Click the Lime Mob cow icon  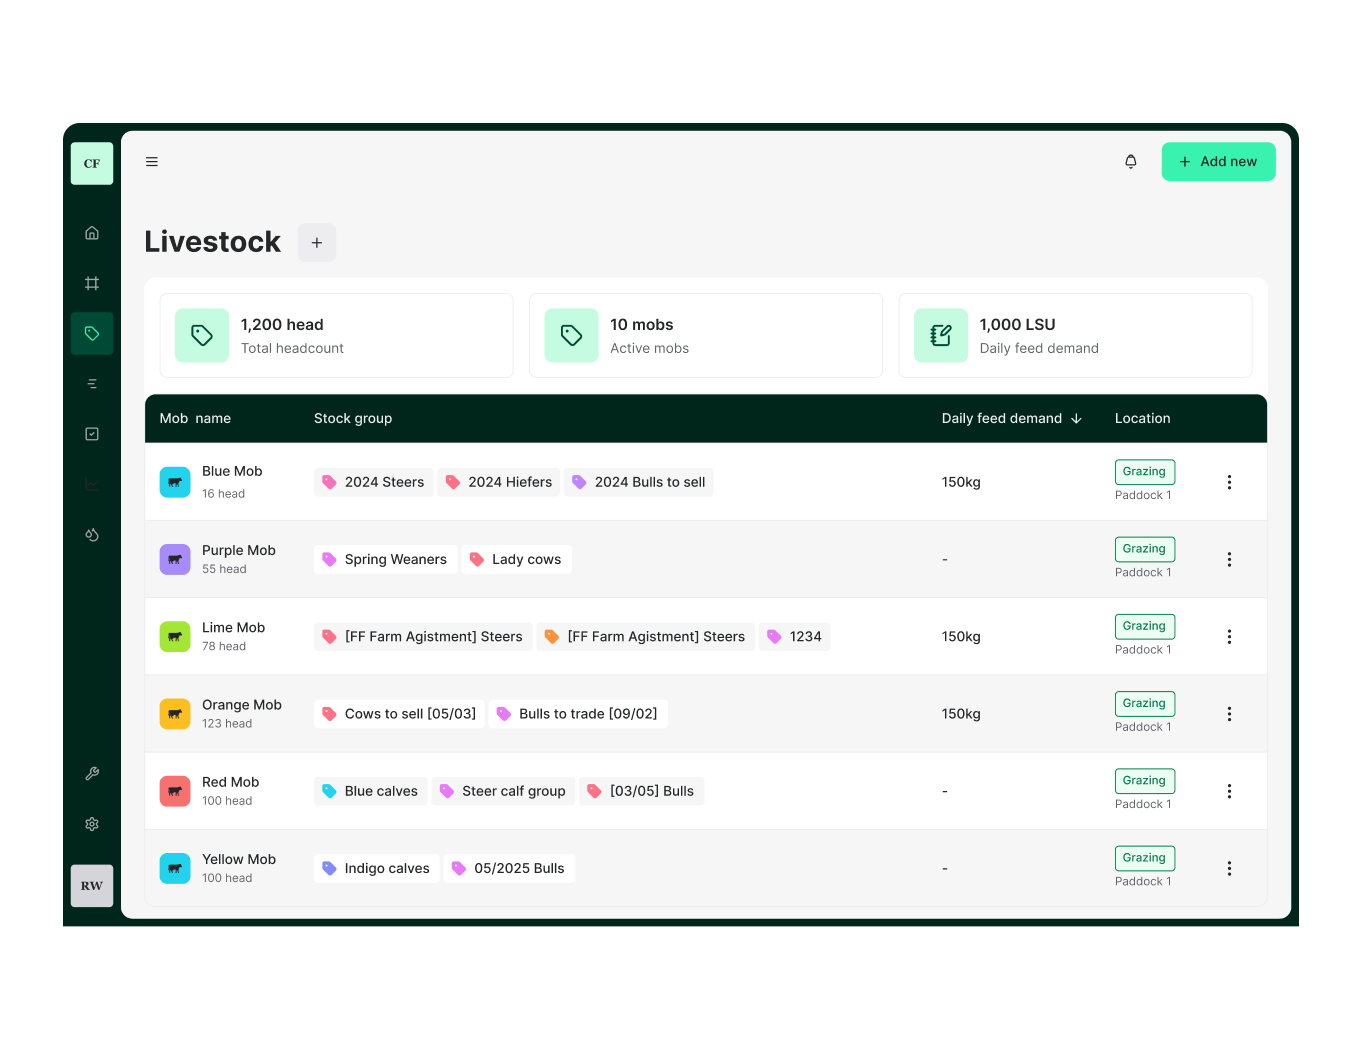tap(175, 636)
